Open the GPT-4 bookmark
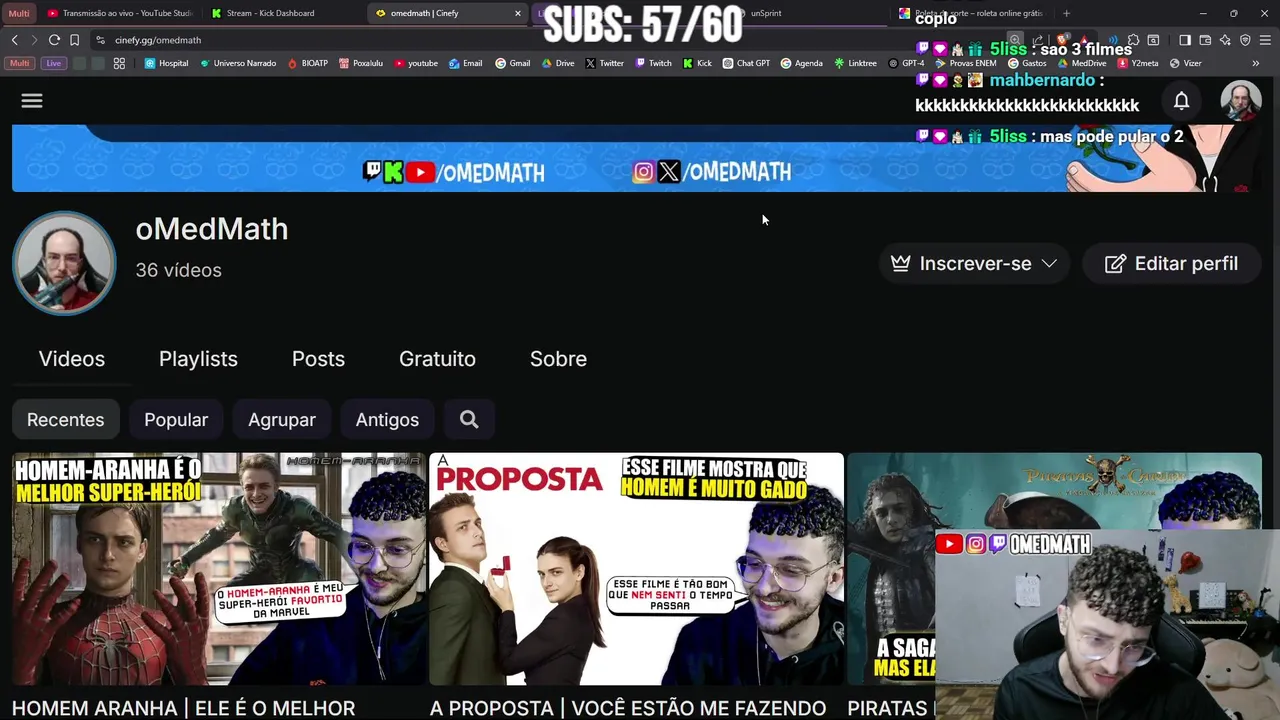The width and height of the screenshot is (1280, 720). coord(906,63)
